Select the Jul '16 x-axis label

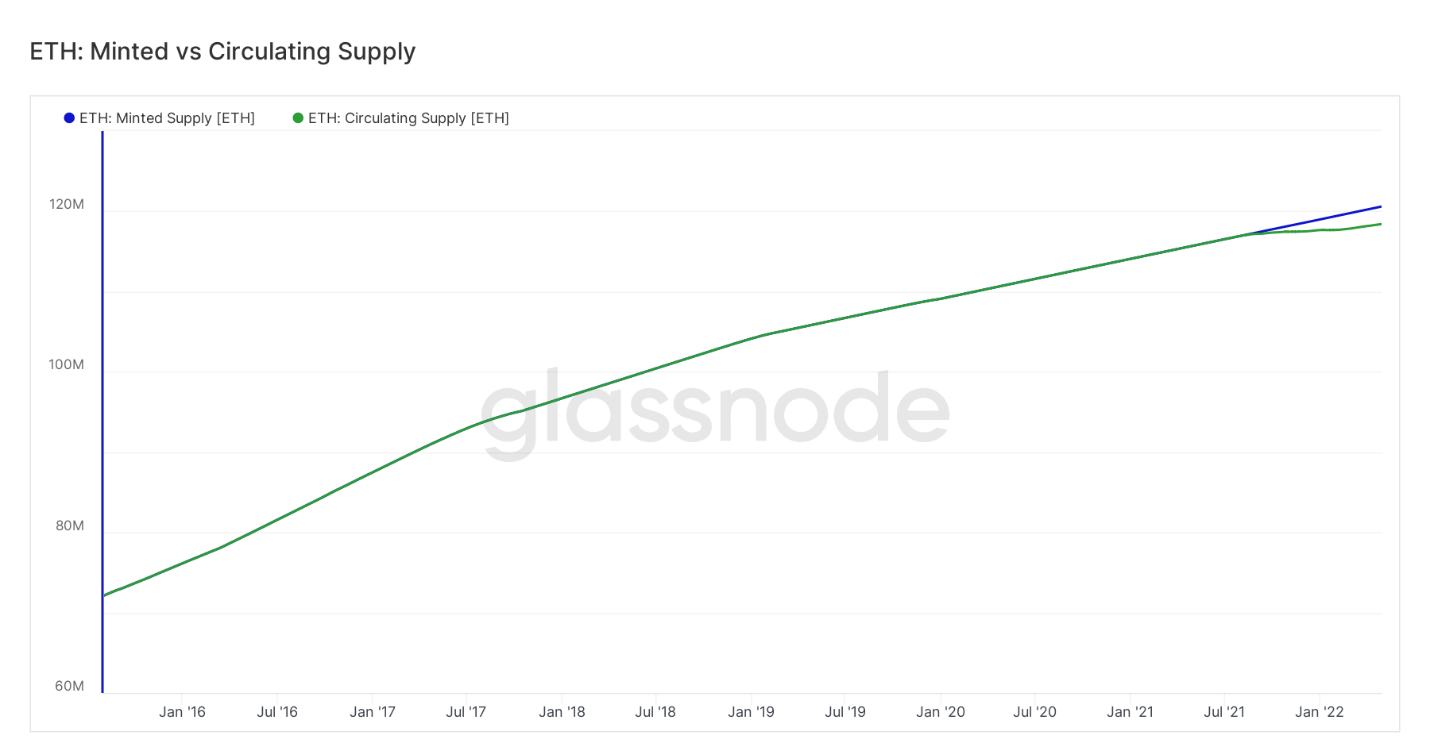(277, 712)
